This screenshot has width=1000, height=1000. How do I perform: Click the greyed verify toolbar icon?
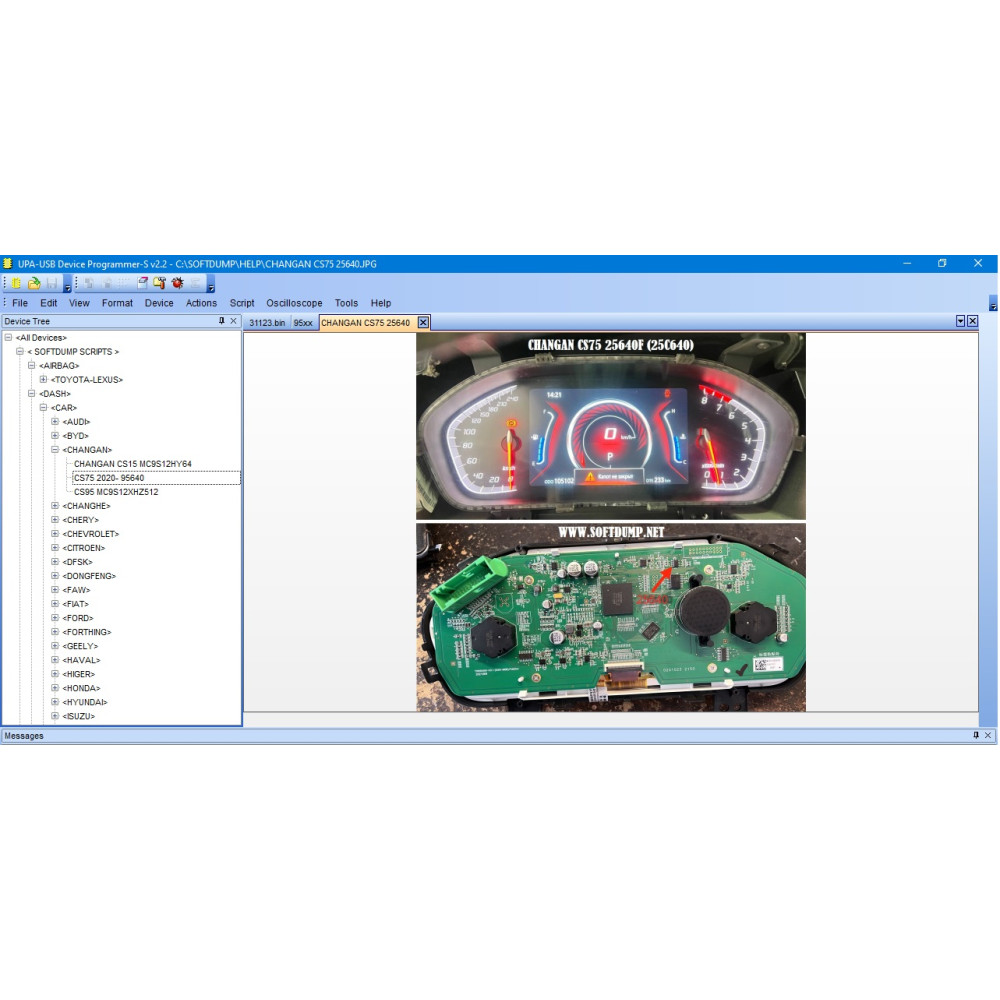tap(124, 283)
